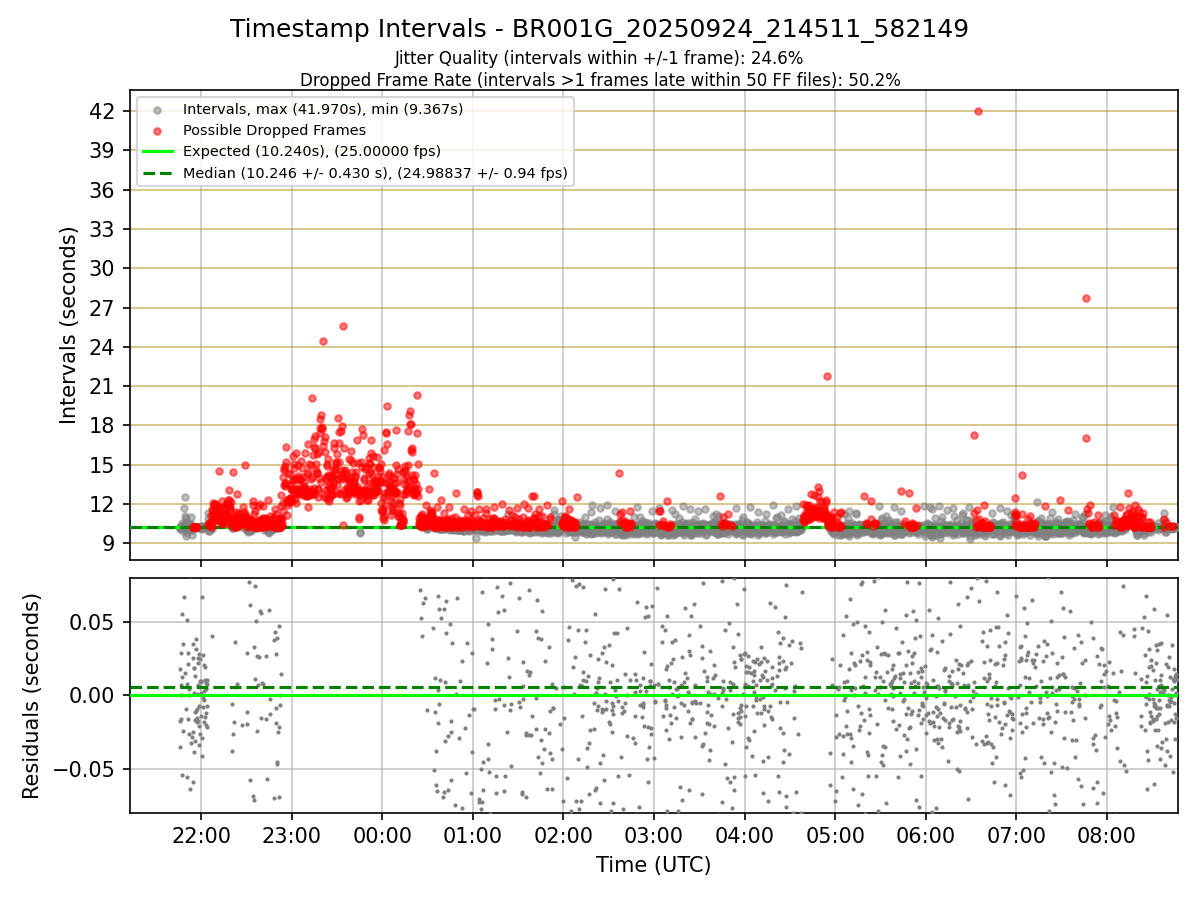
Task: Click the y-axis tick label '42'
Action: click(104, 111)
